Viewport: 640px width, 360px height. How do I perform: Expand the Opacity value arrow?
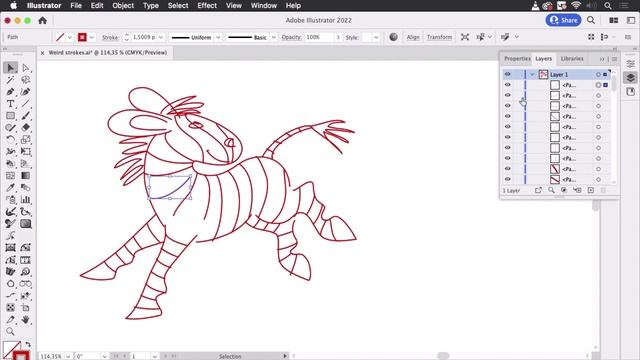click(338, 37)
